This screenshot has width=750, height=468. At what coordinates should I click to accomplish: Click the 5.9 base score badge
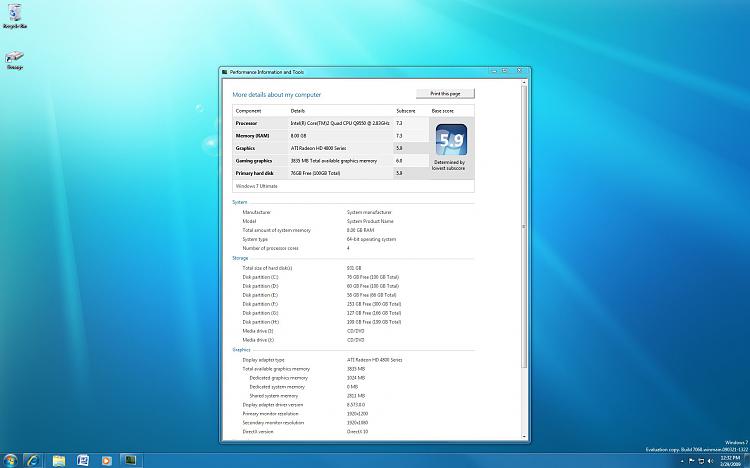451,139
